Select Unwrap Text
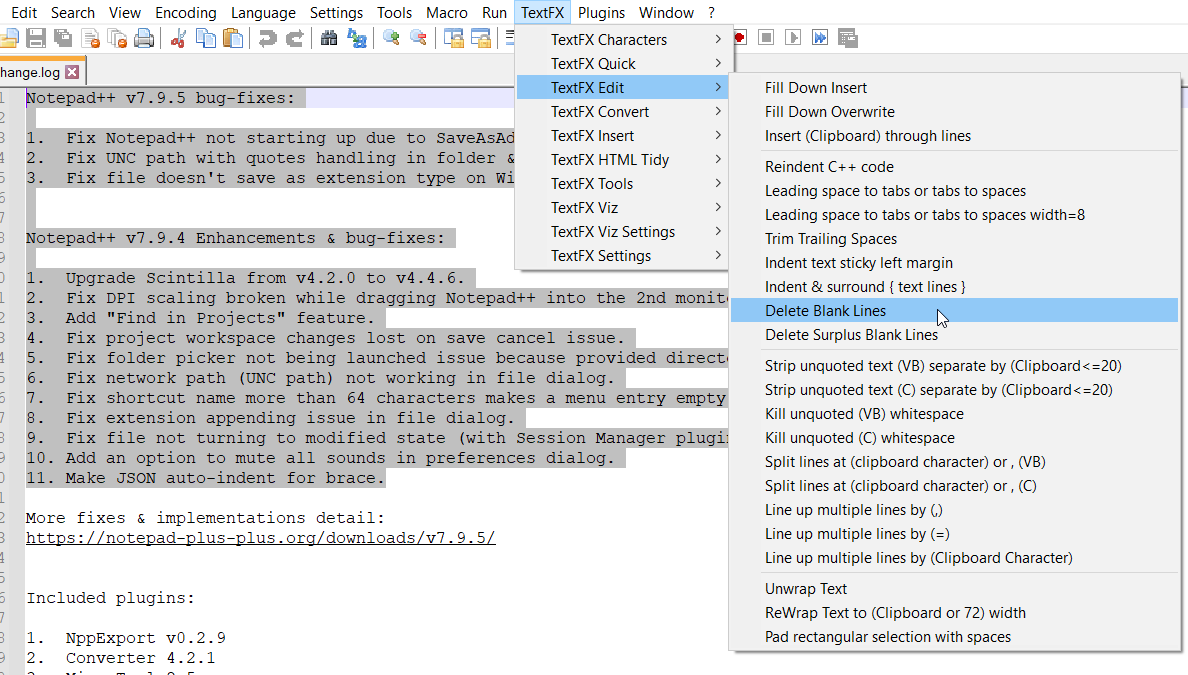1188x675 pixels. click(955, 589)
